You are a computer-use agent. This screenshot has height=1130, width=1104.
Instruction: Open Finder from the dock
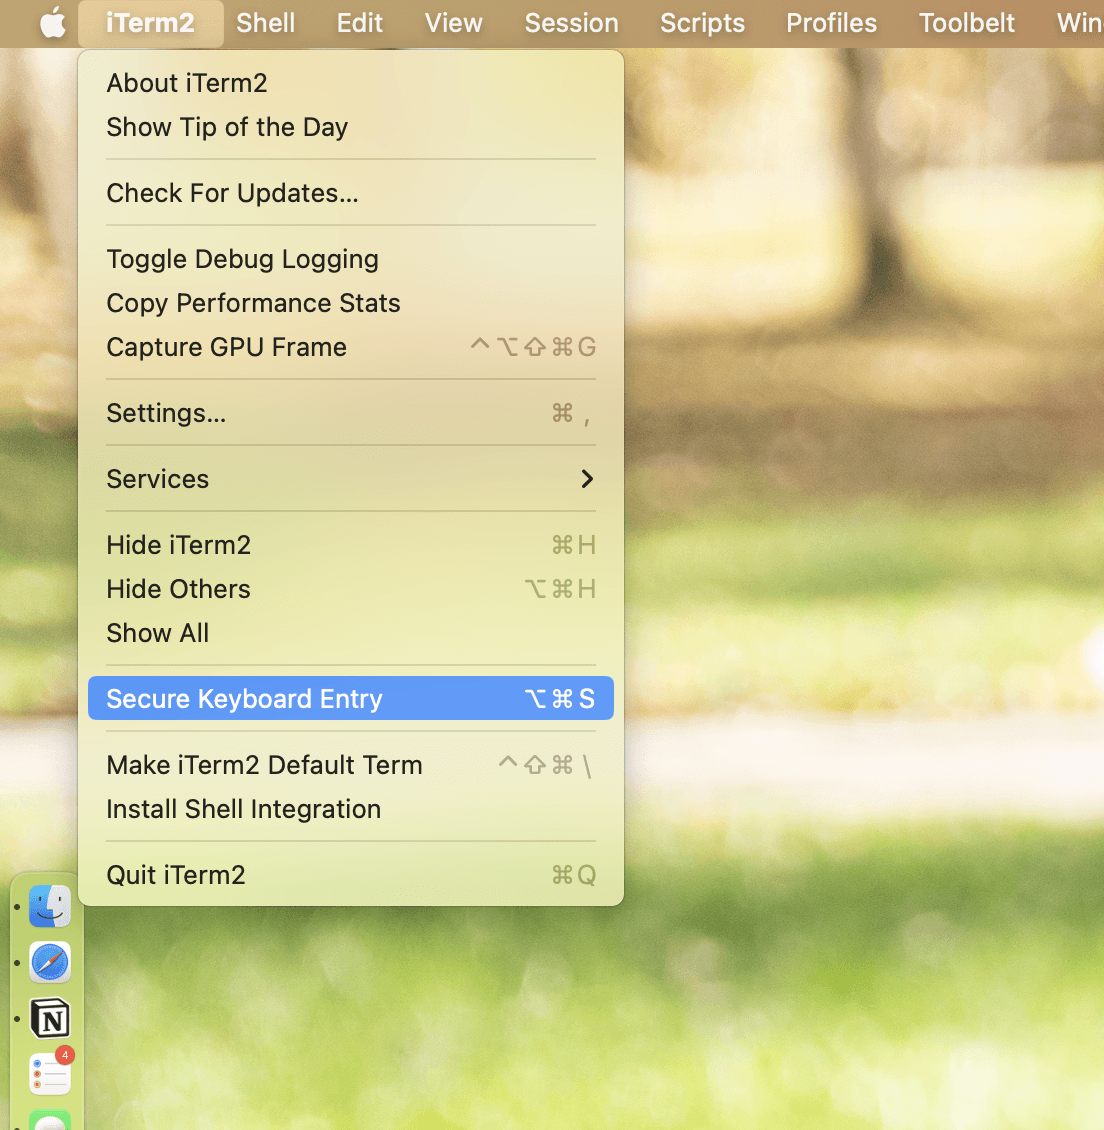50,906
